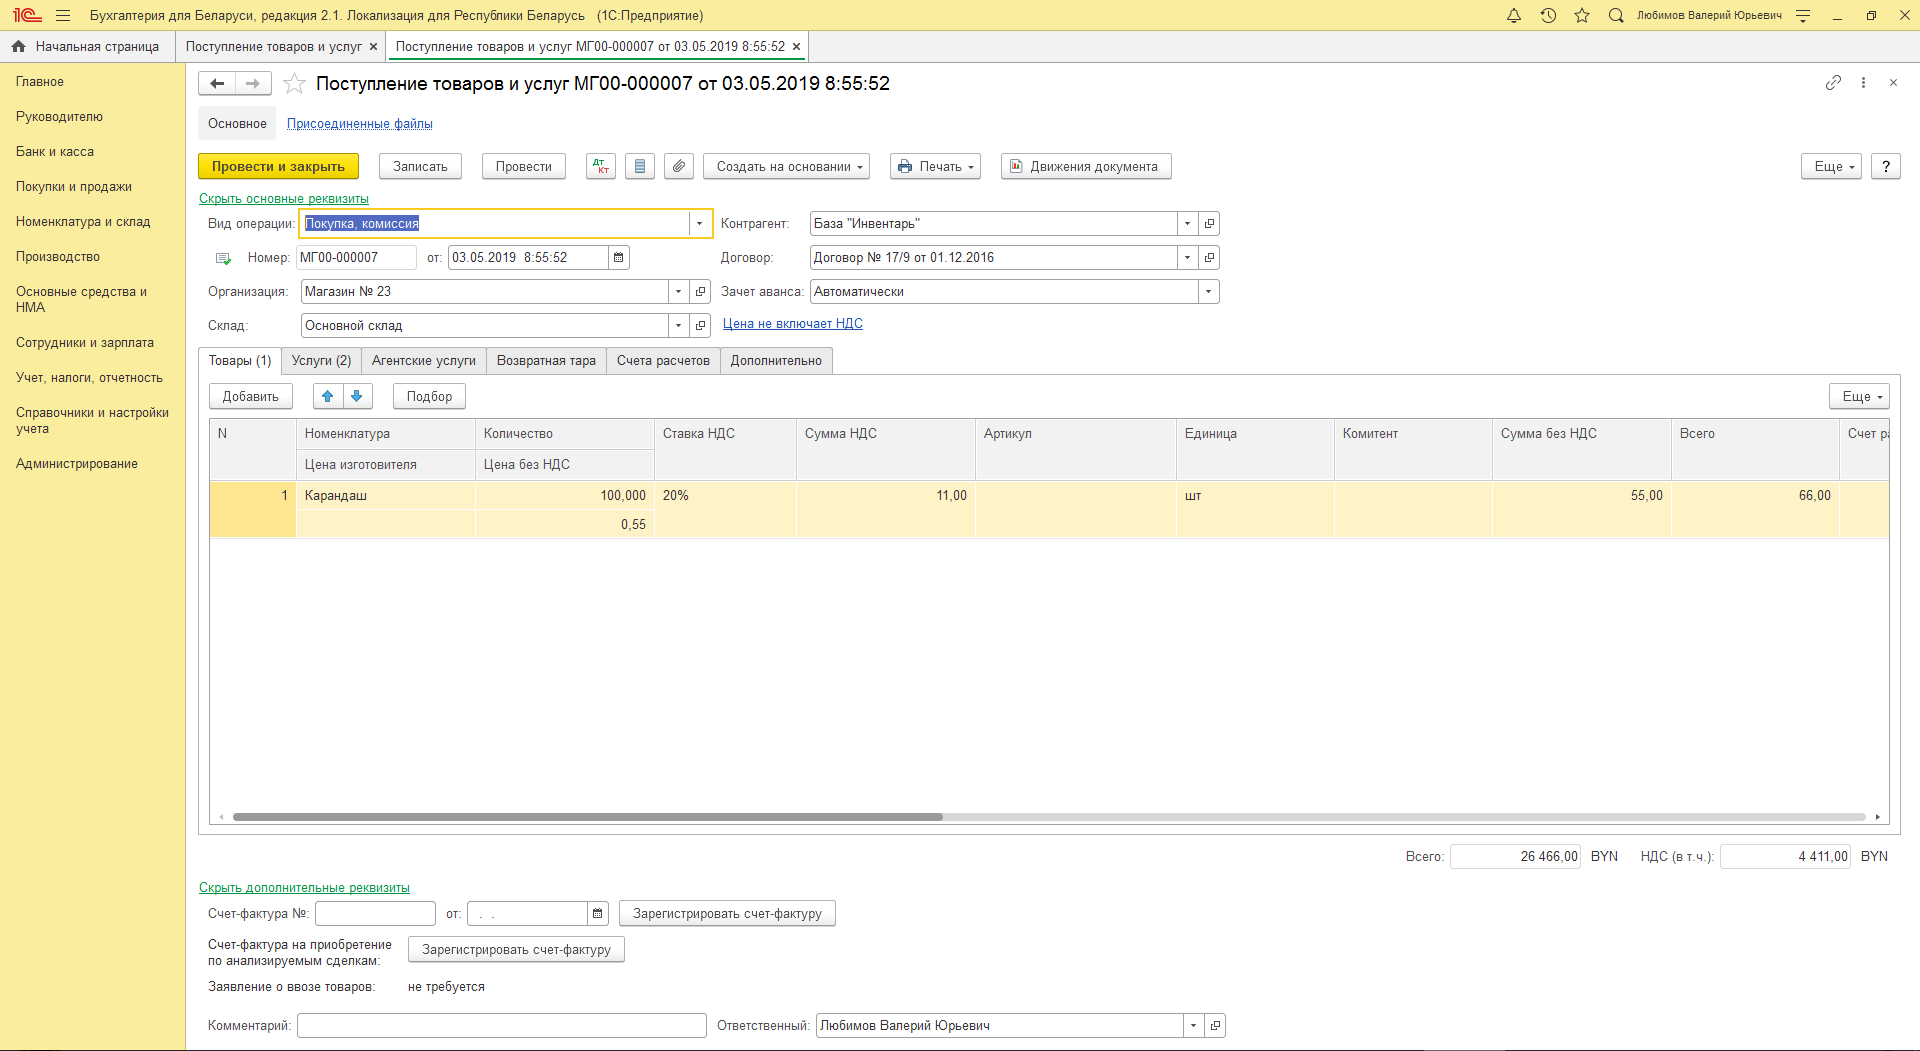Open the document structure list icon
1920x1051 pixels.
(640, 166)
